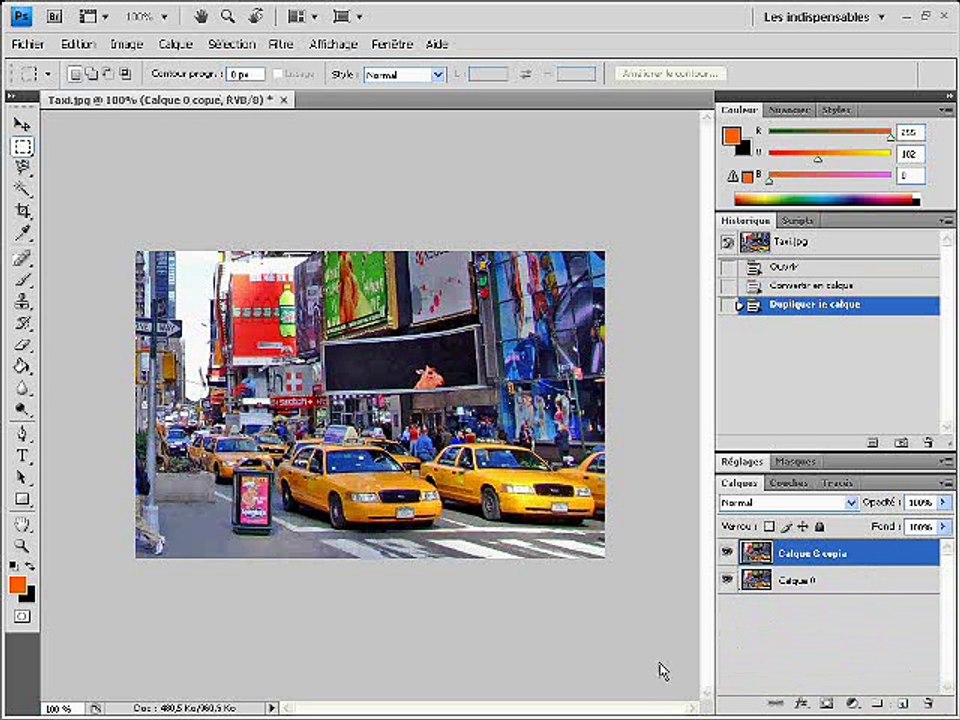Select the History Brush tool
This screenshot has height=720, width=960.
click(x=23, y=323)
